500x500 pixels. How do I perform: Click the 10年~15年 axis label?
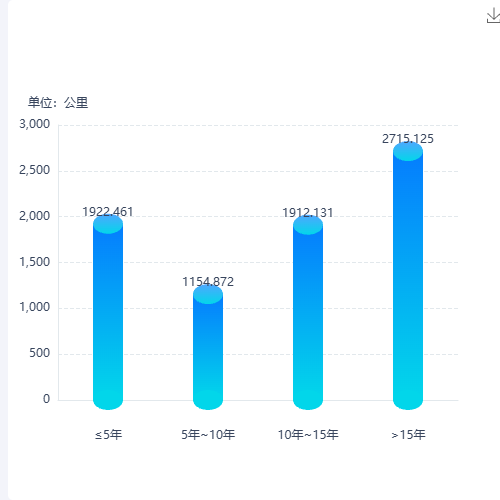tap(308, 435)
